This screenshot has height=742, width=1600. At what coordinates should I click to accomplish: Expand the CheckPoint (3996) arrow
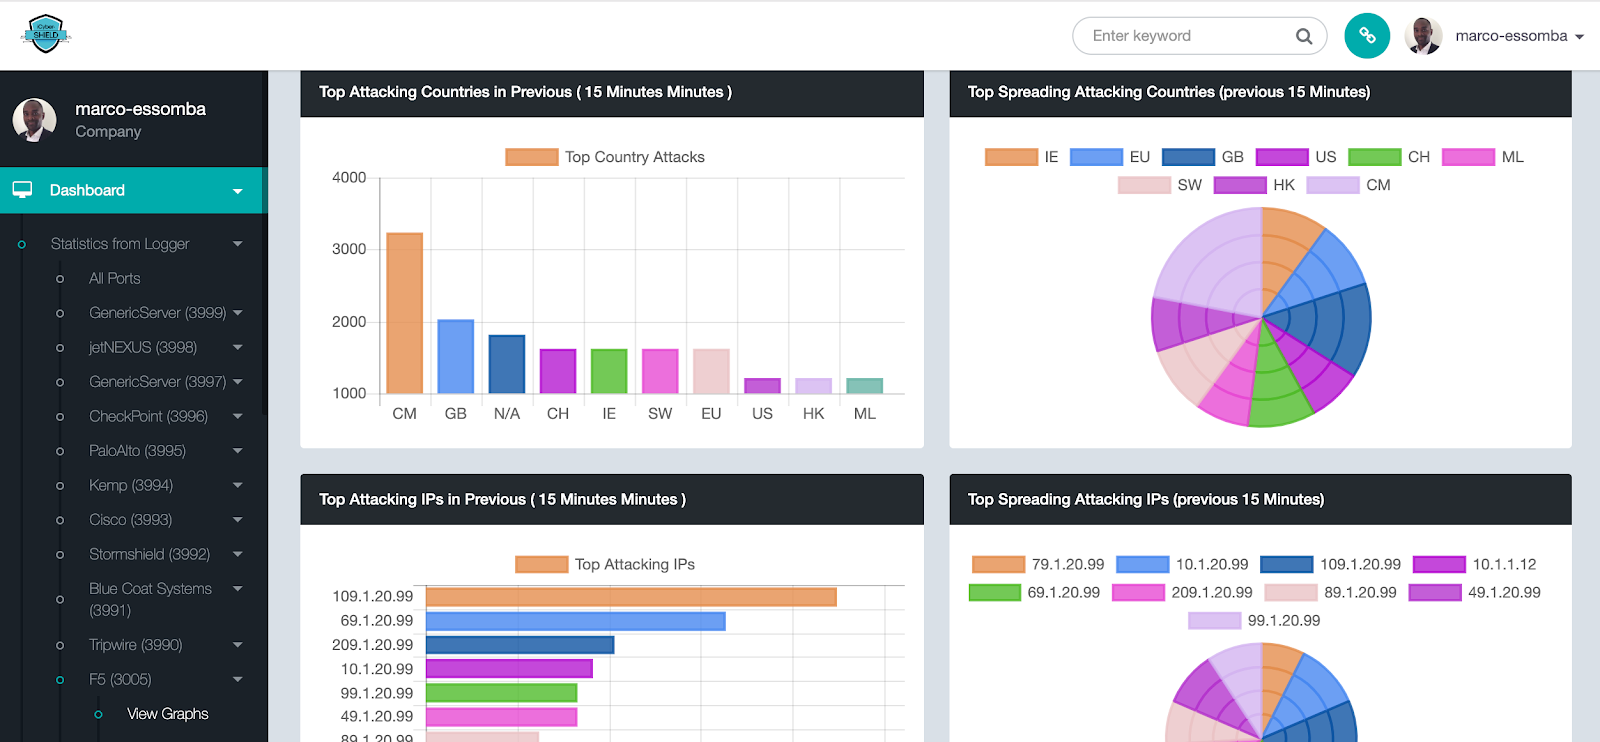pos(238,416)
